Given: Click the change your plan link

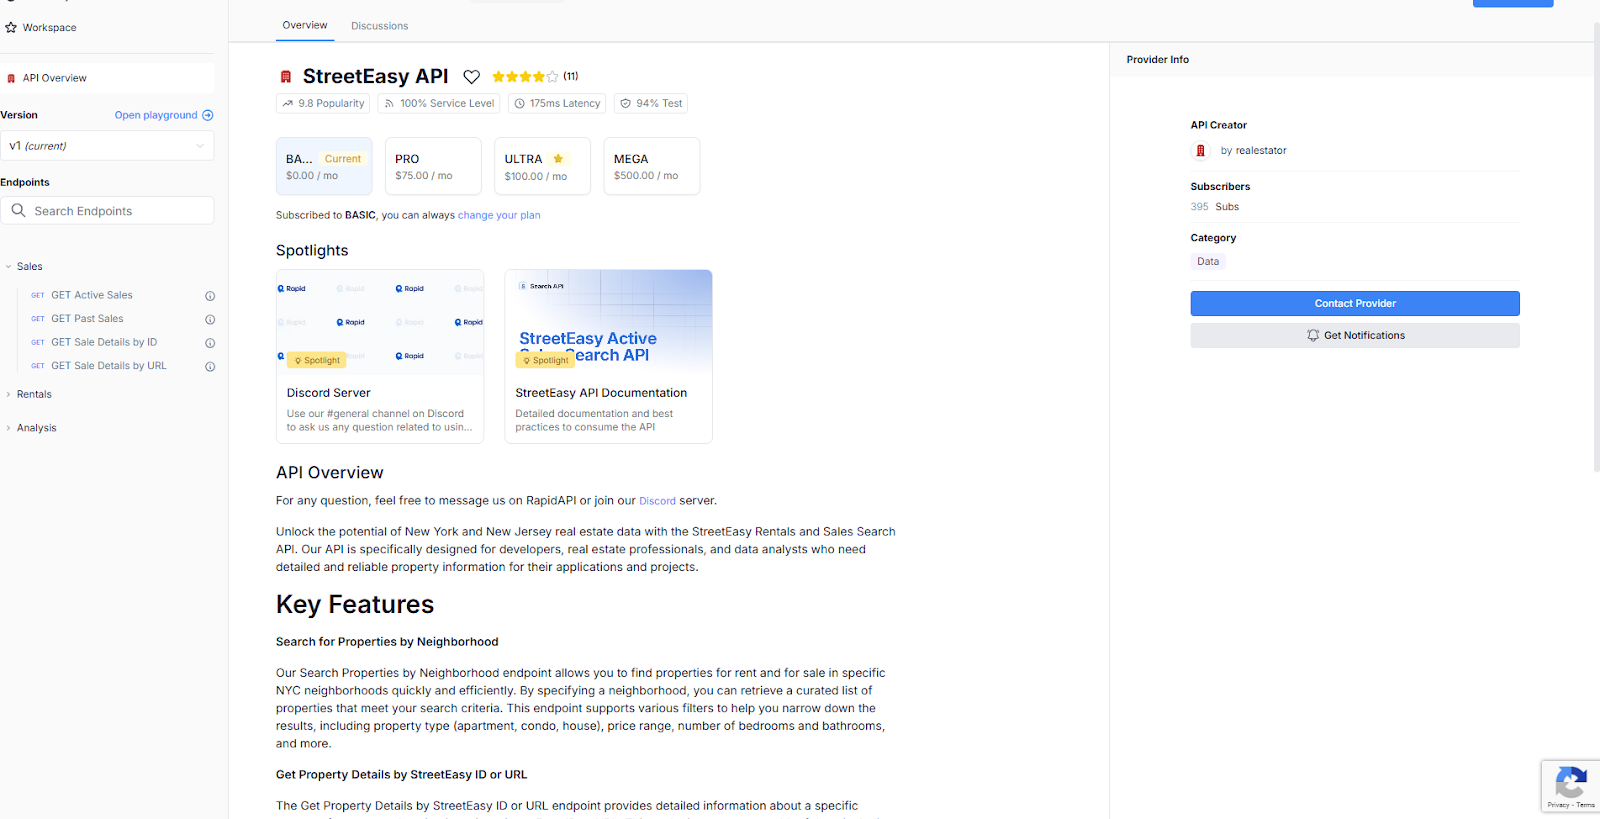Looking at the screenshot, I should tap(499, 215).
